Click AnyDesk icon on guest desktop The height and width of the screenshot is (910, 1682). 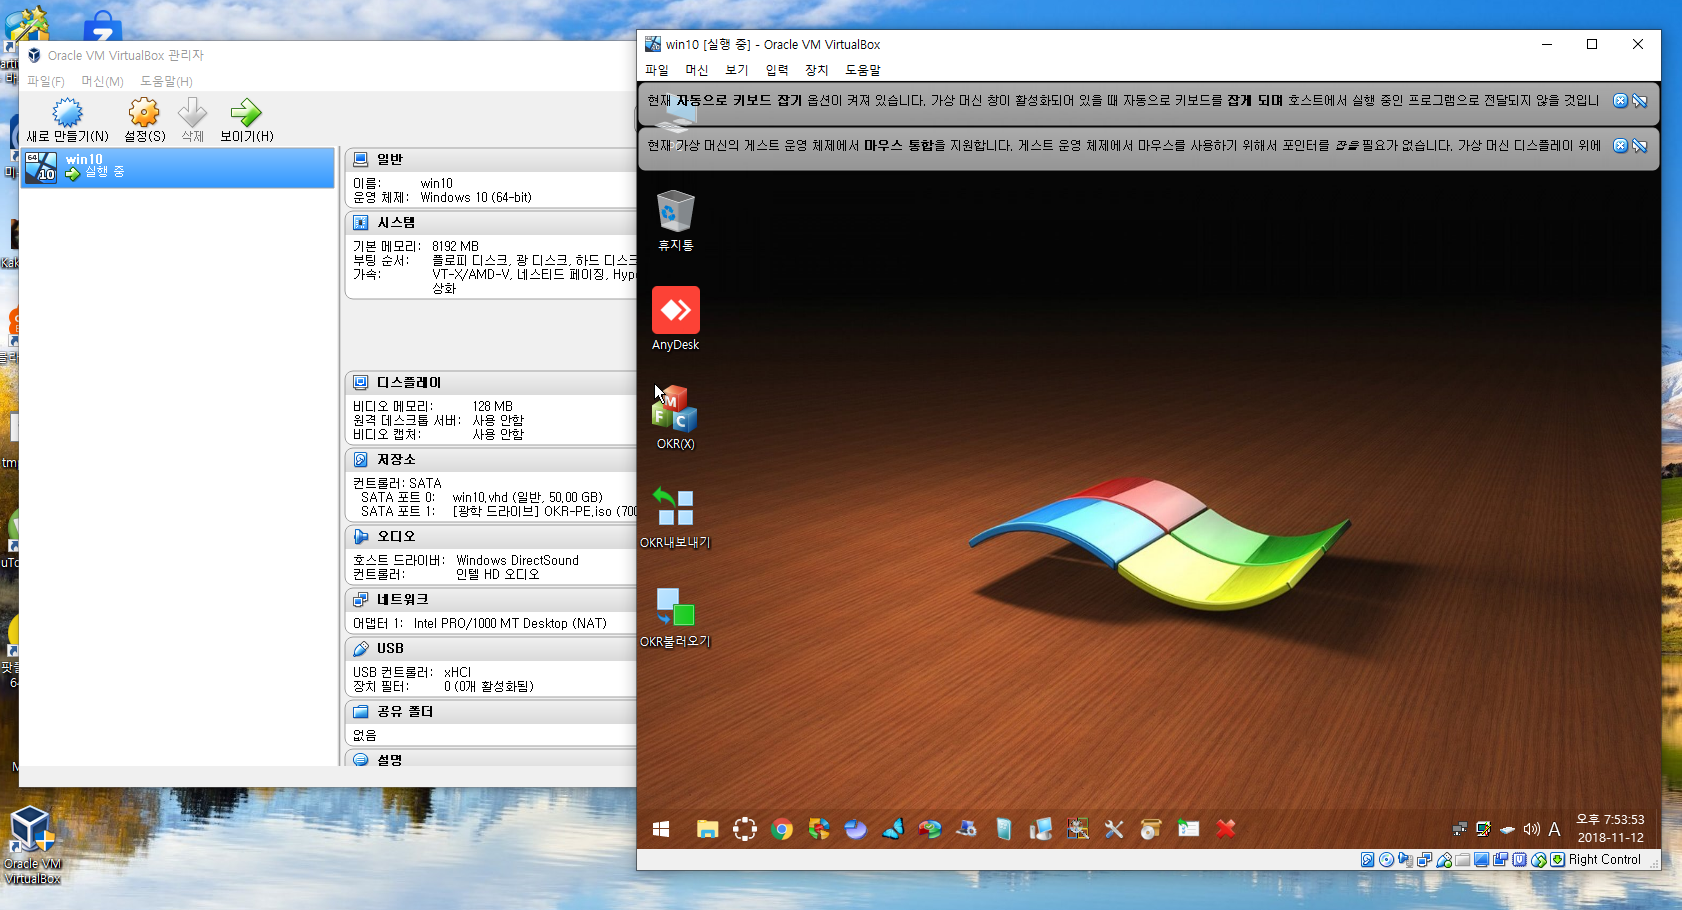pos(675,319)
